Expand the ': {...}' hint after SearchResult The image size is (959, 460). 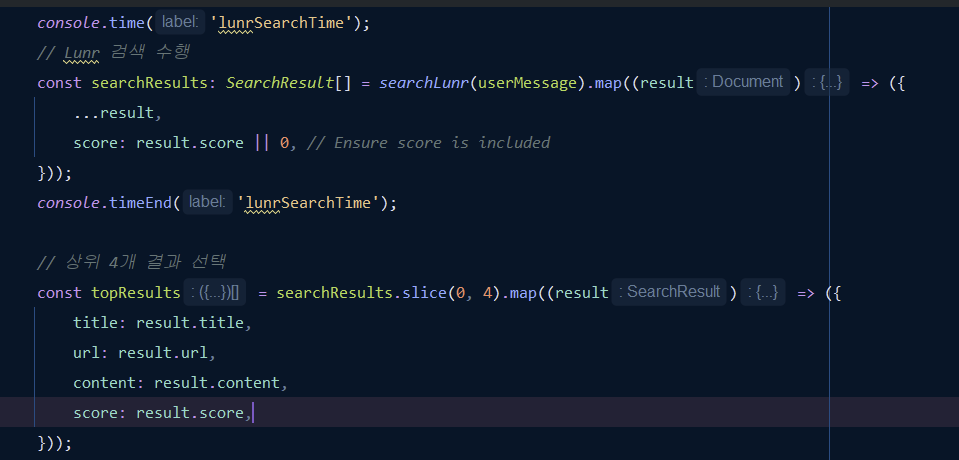pyautogui.click(x=763, y=292)
